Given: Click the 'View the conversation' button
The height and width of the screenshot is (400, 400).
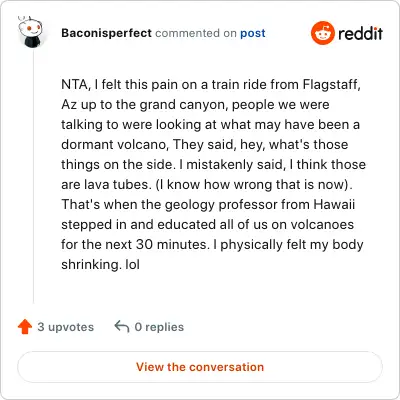Looking at the screenshot, I should point(200,367).
